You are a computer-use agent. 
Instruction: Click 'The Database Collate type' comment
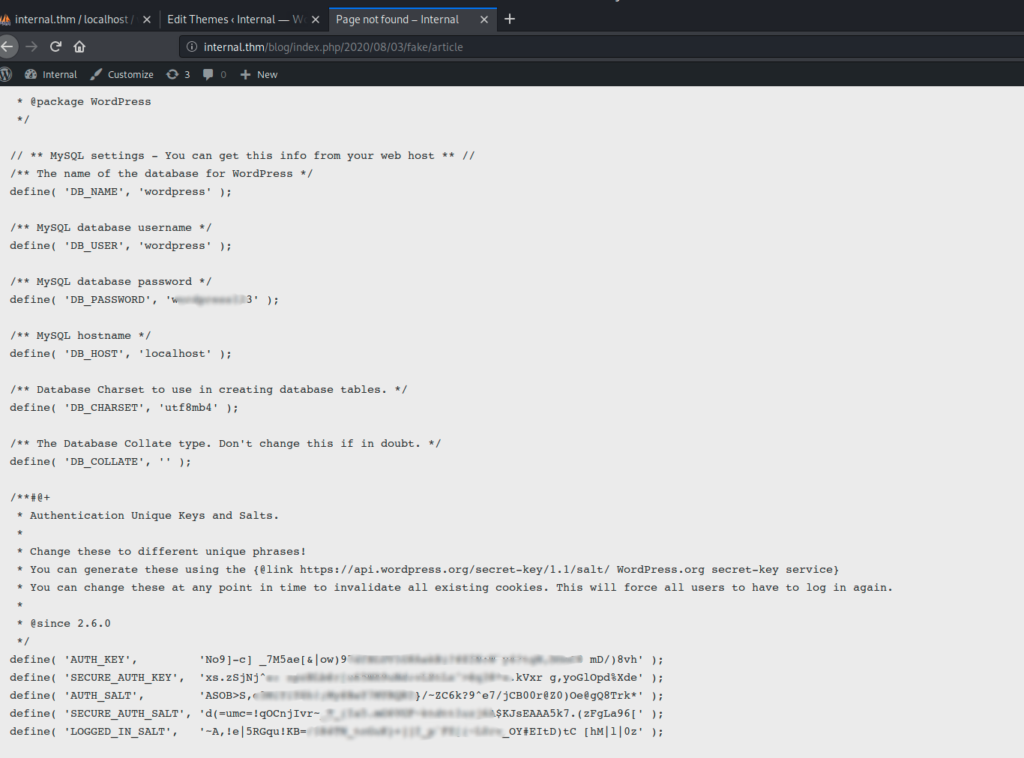click(225, 444)
